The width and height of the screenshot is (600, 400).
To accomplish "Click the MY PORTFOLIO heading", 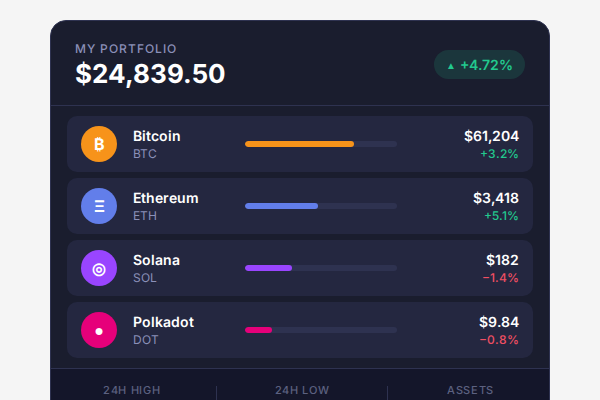I will [x=126, y=48].
